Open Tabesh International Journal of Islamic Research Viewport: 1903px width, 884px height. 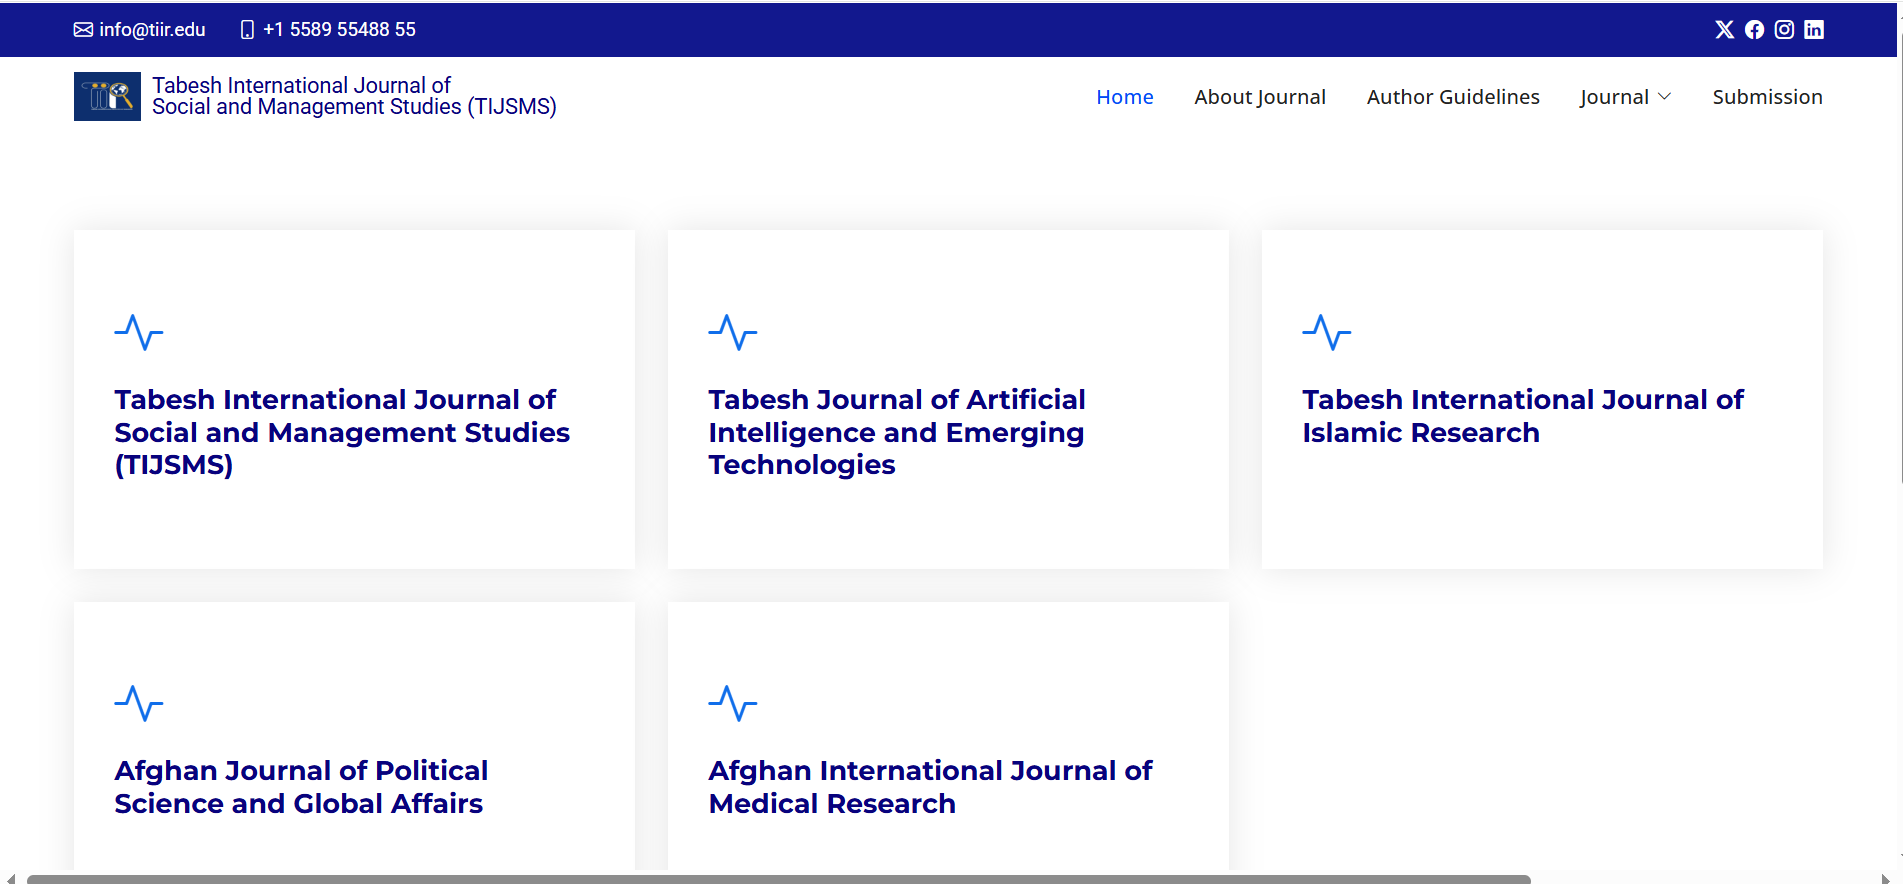[1523, 416]
